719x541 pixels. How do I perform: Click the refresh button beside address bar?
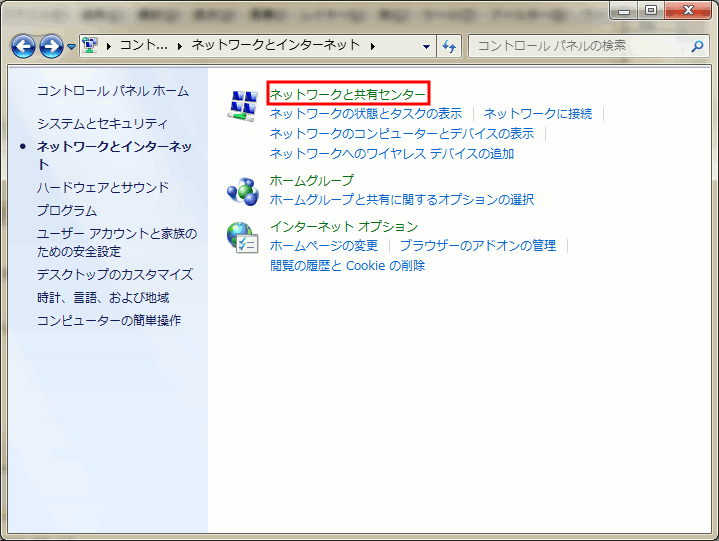click(449, 46)
